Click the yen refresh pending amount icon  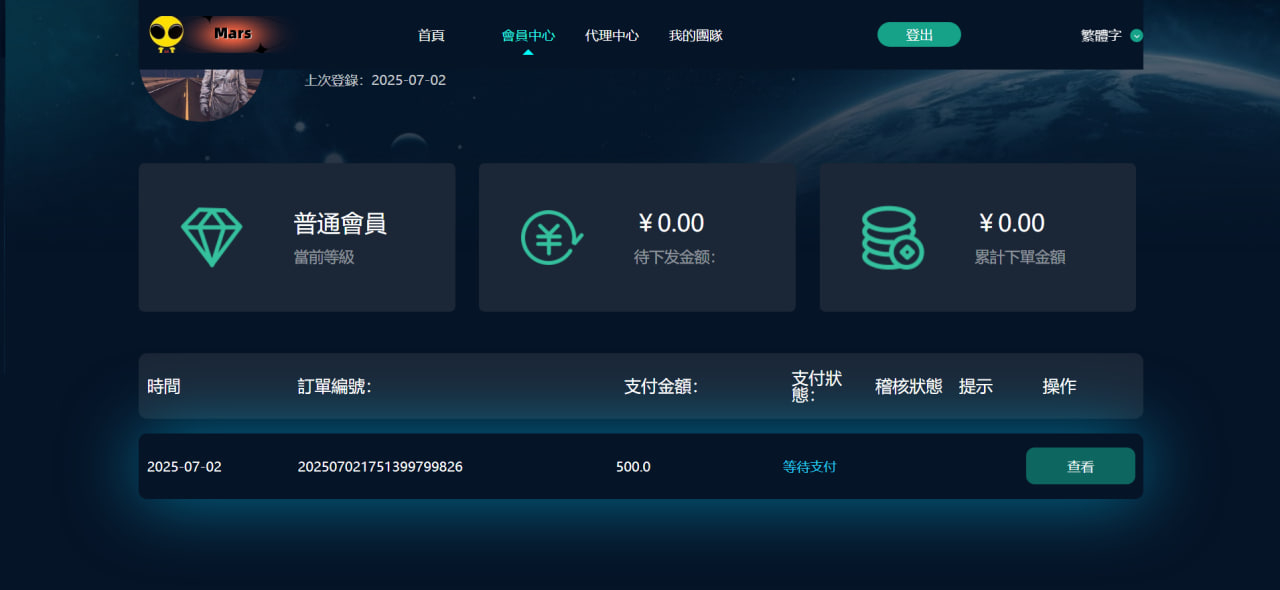[552, 237]
